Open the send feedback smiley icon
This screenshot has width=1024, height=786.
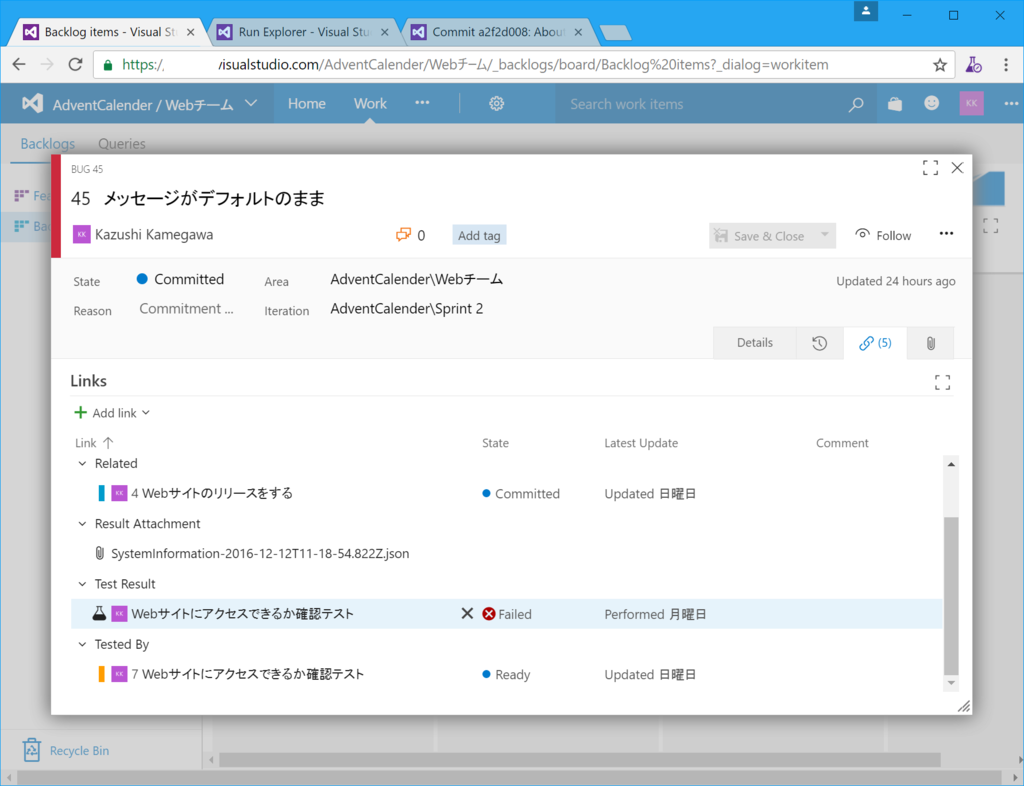click(931, 103)
